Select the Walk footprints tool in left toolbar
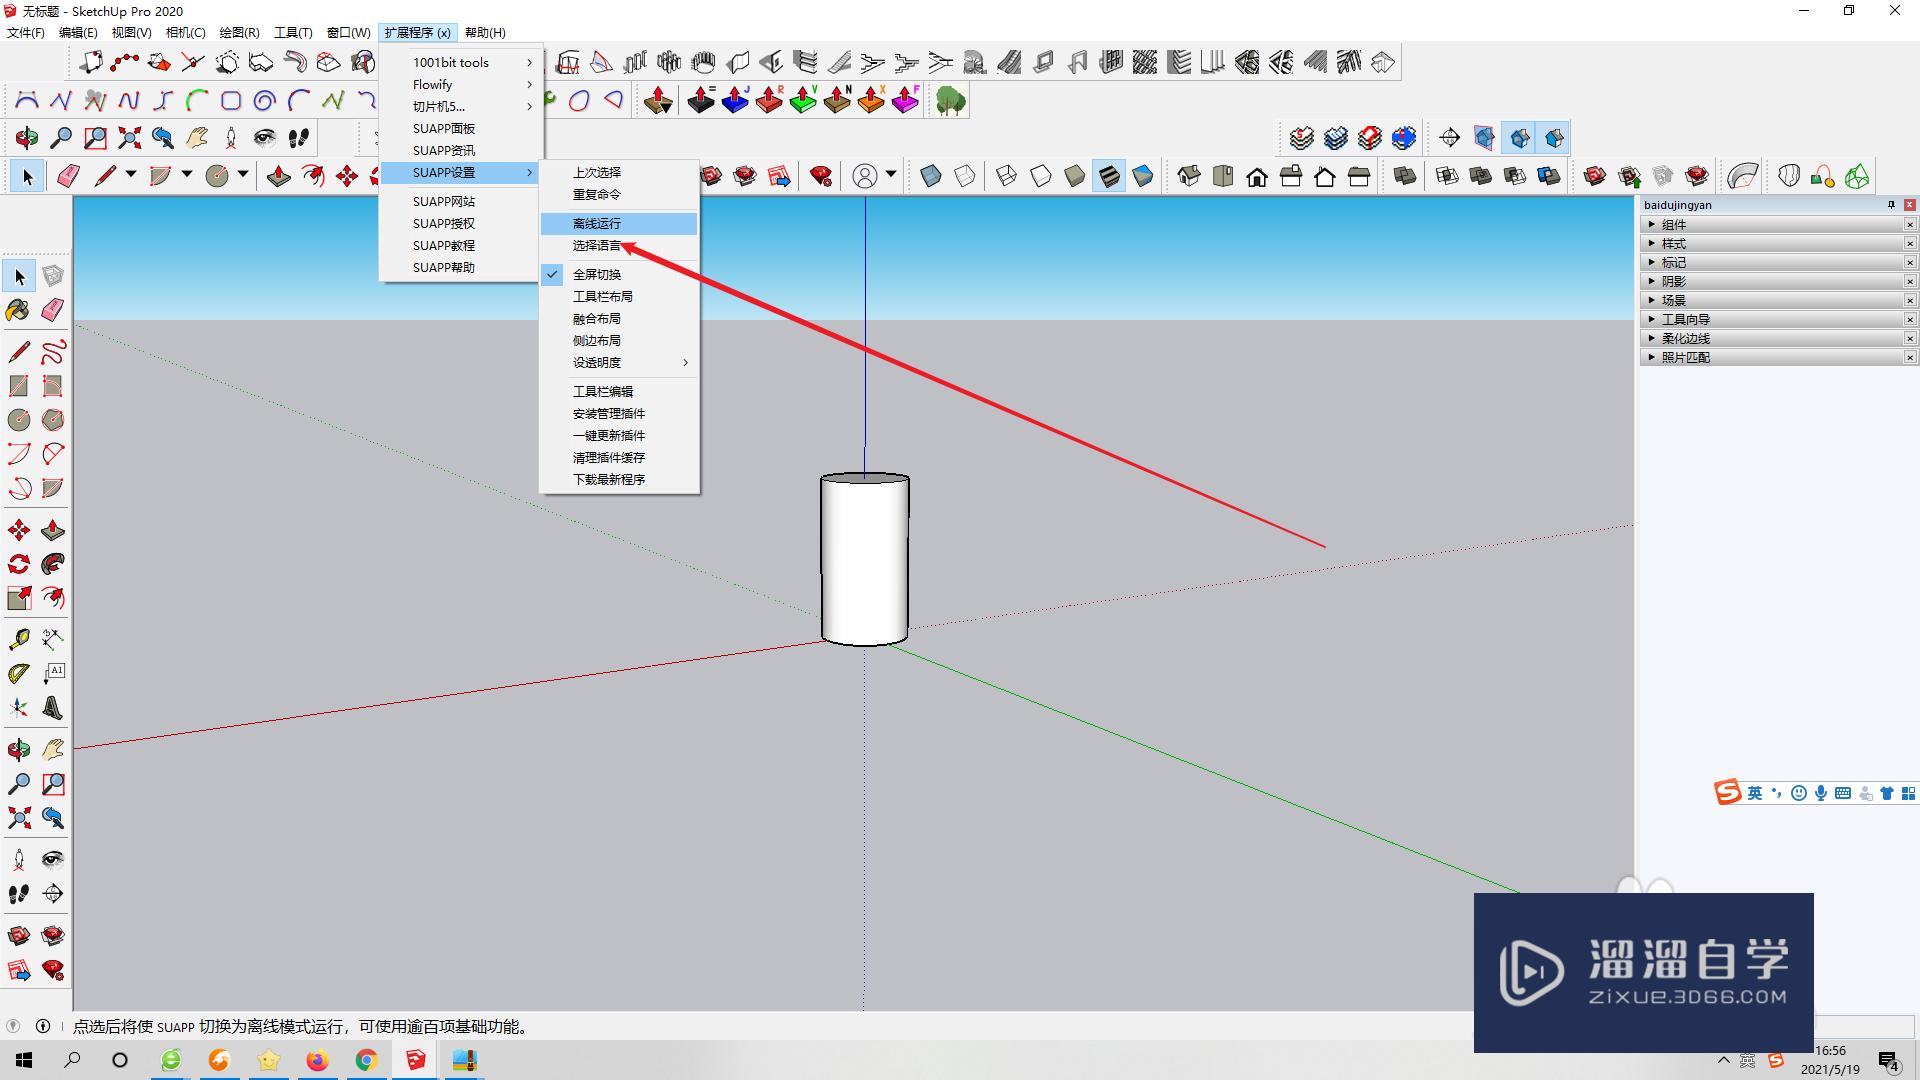The width and height of the screenshot is (1920, 1080). coord(19,893)
